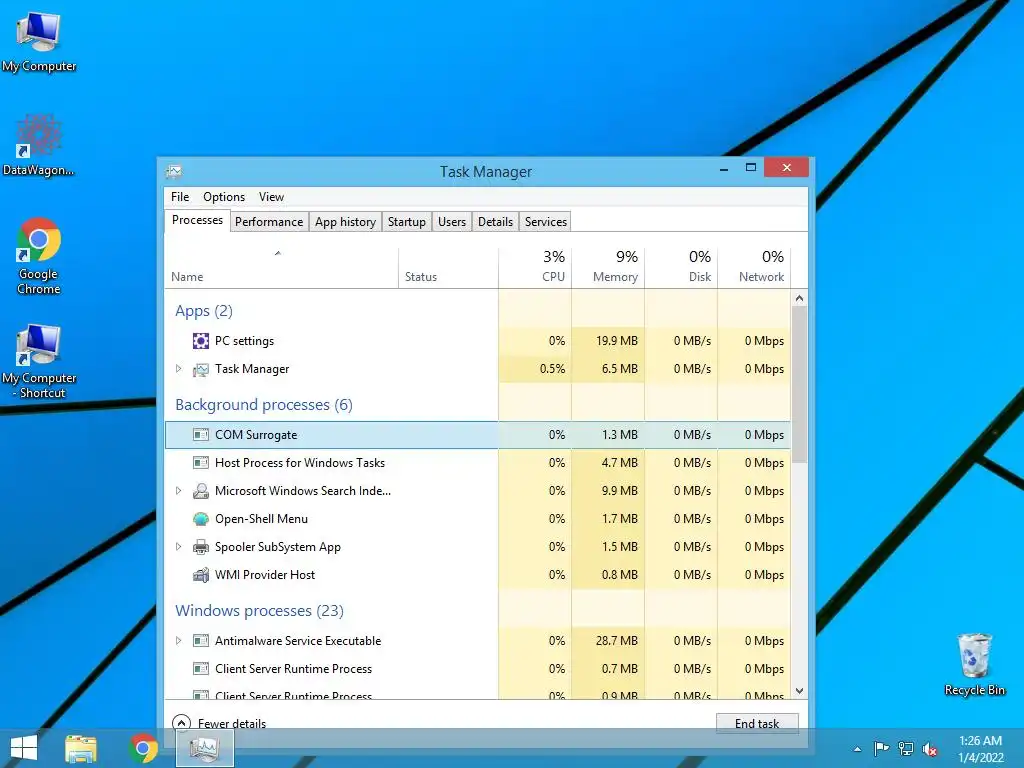This screenshot has height=768, width=1024.
Task: Switch to the Services tab
Action: (546, 221)
